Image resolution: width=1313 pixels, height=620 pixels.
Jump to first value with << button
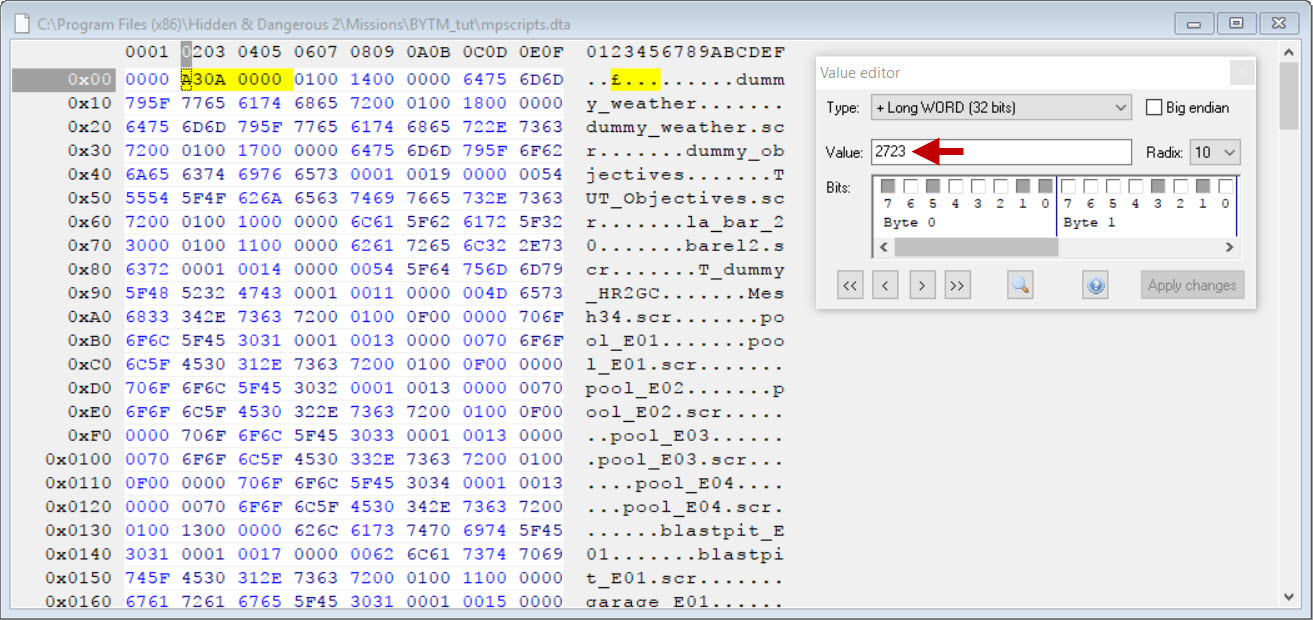(x=850, y=285)
